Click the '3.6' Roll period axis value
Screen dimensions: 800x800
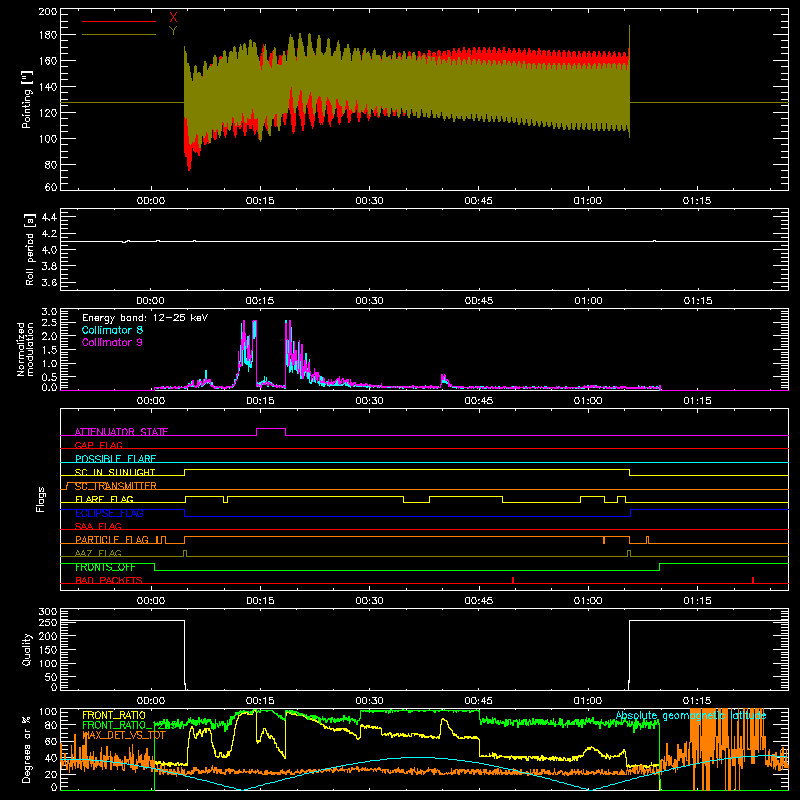point(49,282)
